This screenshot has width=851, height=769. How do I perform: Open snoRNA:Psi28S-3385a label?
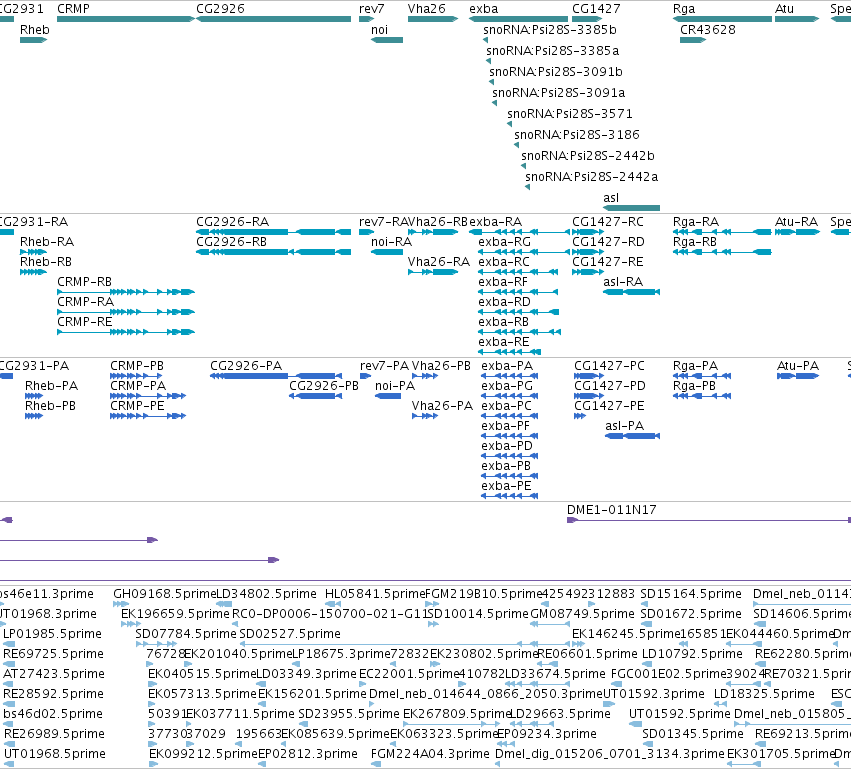[552, 51]
